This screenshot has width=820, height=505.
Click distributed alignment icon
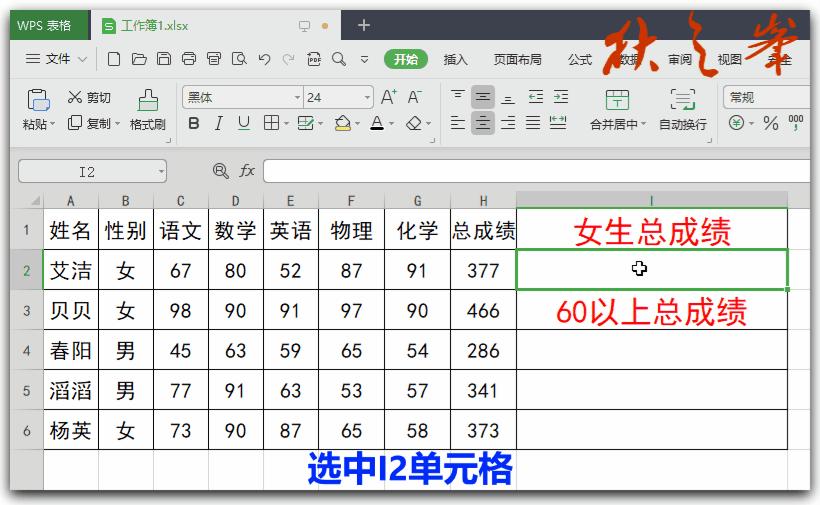click(558, 123)
